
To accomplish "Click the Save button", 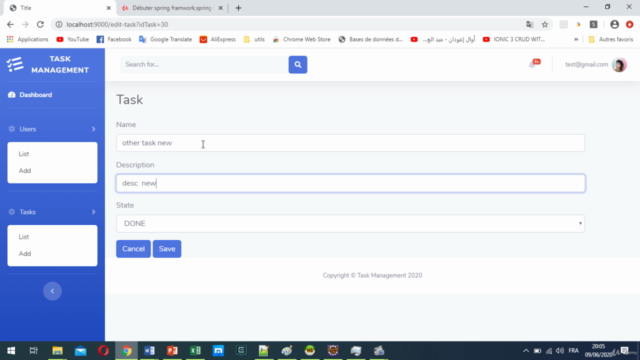I will (167, 249).
